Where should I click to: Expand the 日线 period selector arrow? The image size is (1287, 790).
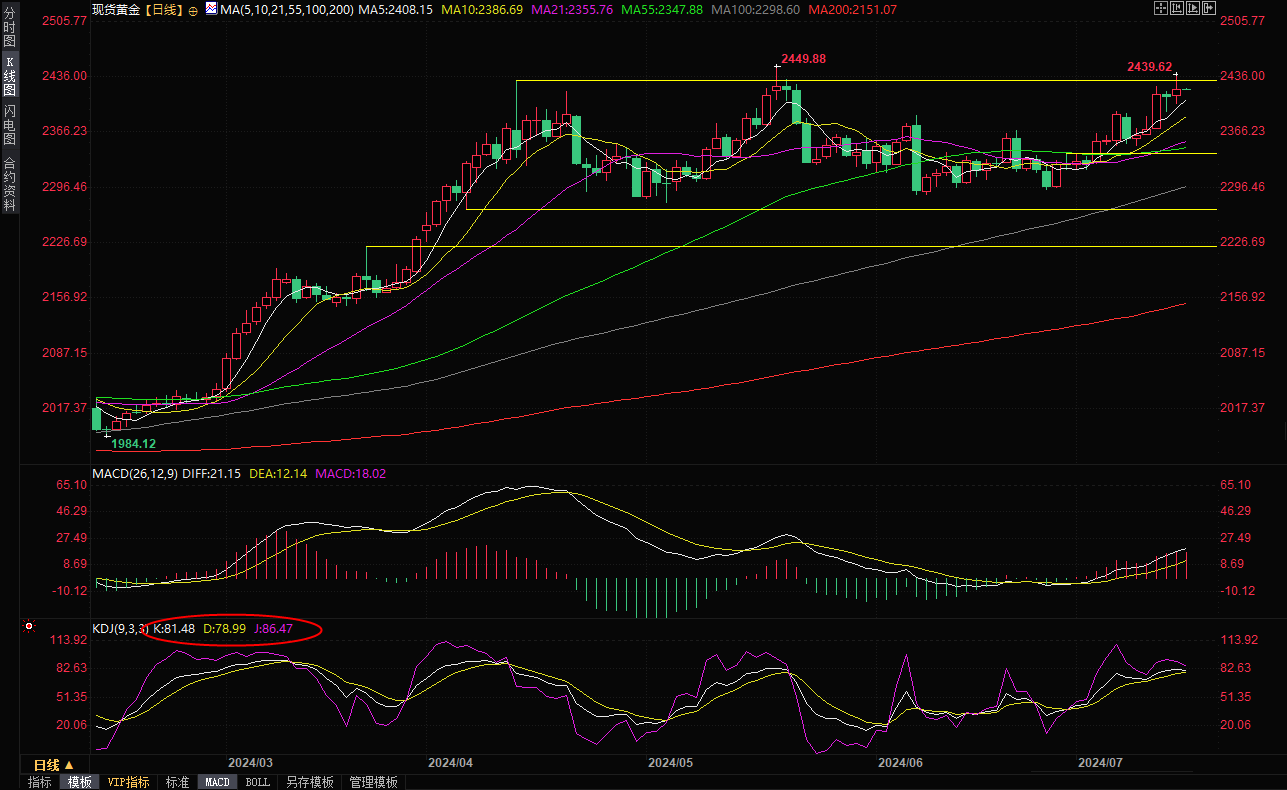point(69,765)
